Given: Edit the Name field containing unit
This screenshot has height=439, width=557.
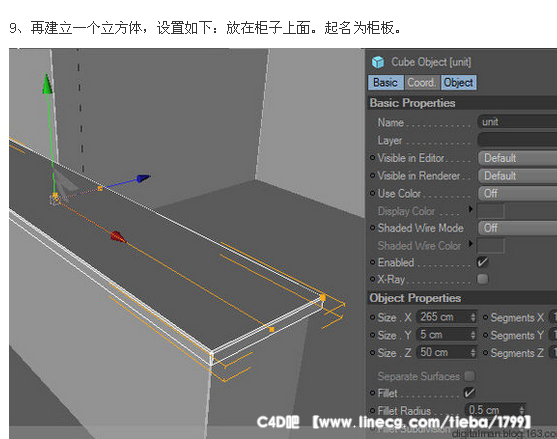Looking at the screenshot, I should click(x=518, y=122).
